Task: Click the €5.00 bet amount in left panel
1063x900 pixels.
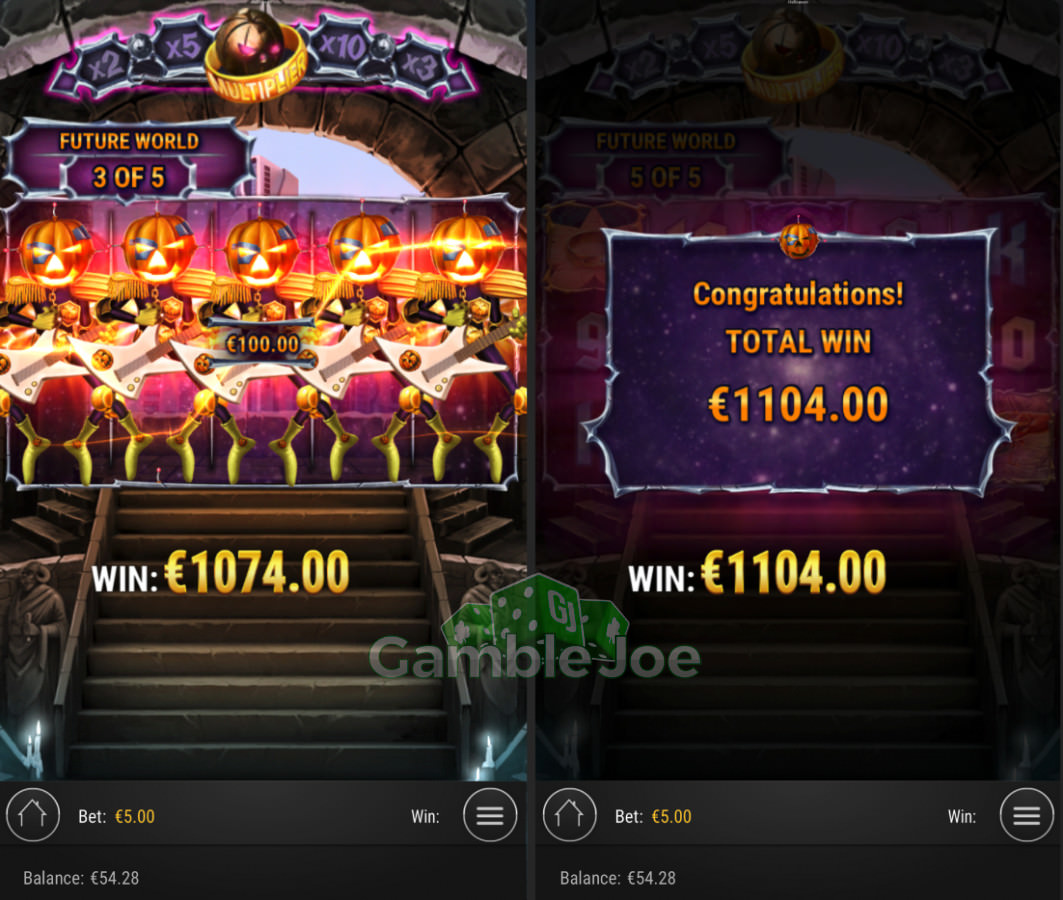Action: click(x=135, y=817)
